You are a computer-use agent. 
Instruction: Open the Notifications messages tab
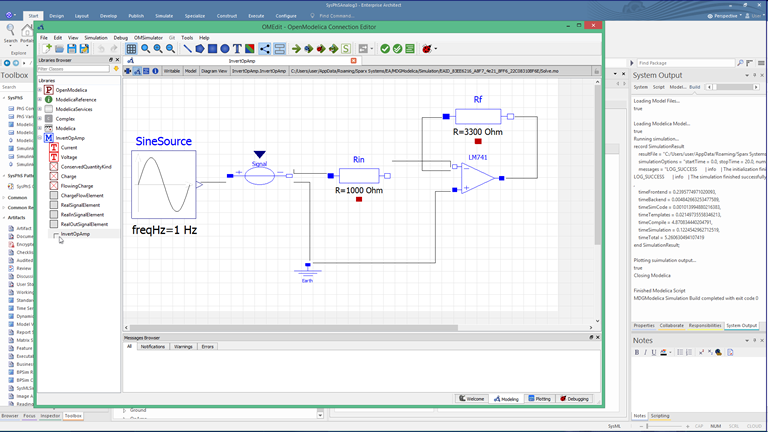pyautogui.click(x=152, y=346)
